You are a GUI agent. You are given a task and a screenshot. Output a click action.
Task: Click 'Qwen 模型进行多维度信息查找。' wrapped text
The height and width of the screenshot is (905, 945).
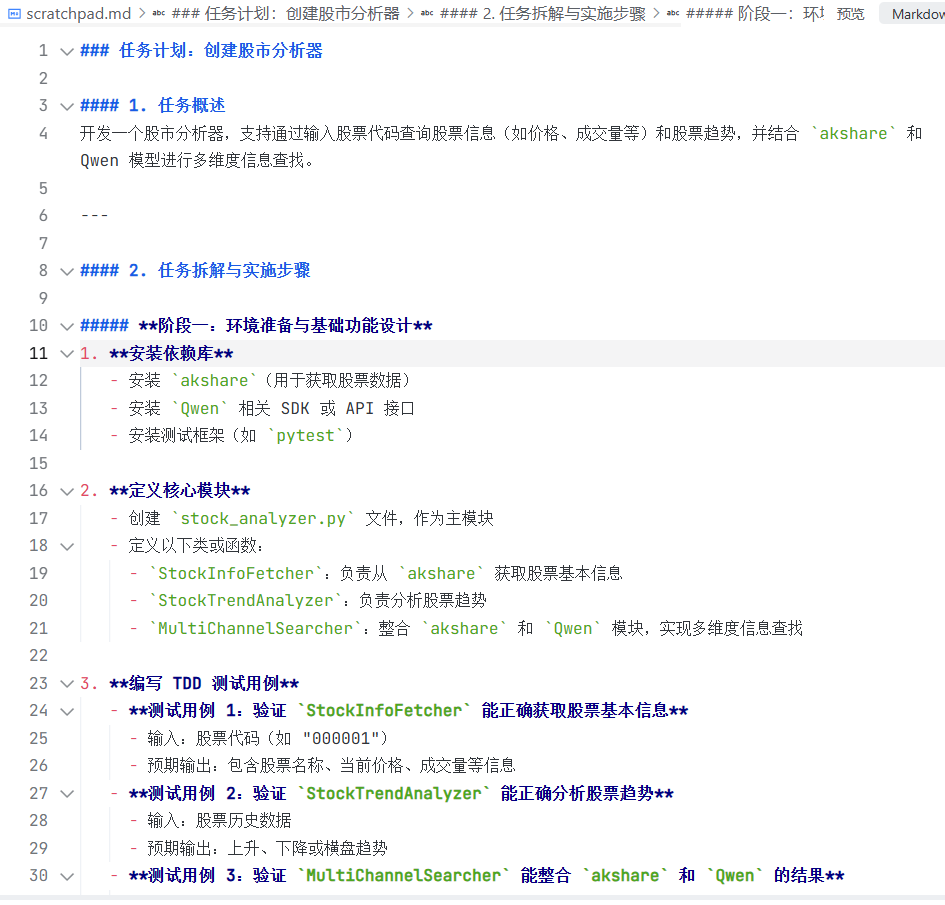point(197,161)
